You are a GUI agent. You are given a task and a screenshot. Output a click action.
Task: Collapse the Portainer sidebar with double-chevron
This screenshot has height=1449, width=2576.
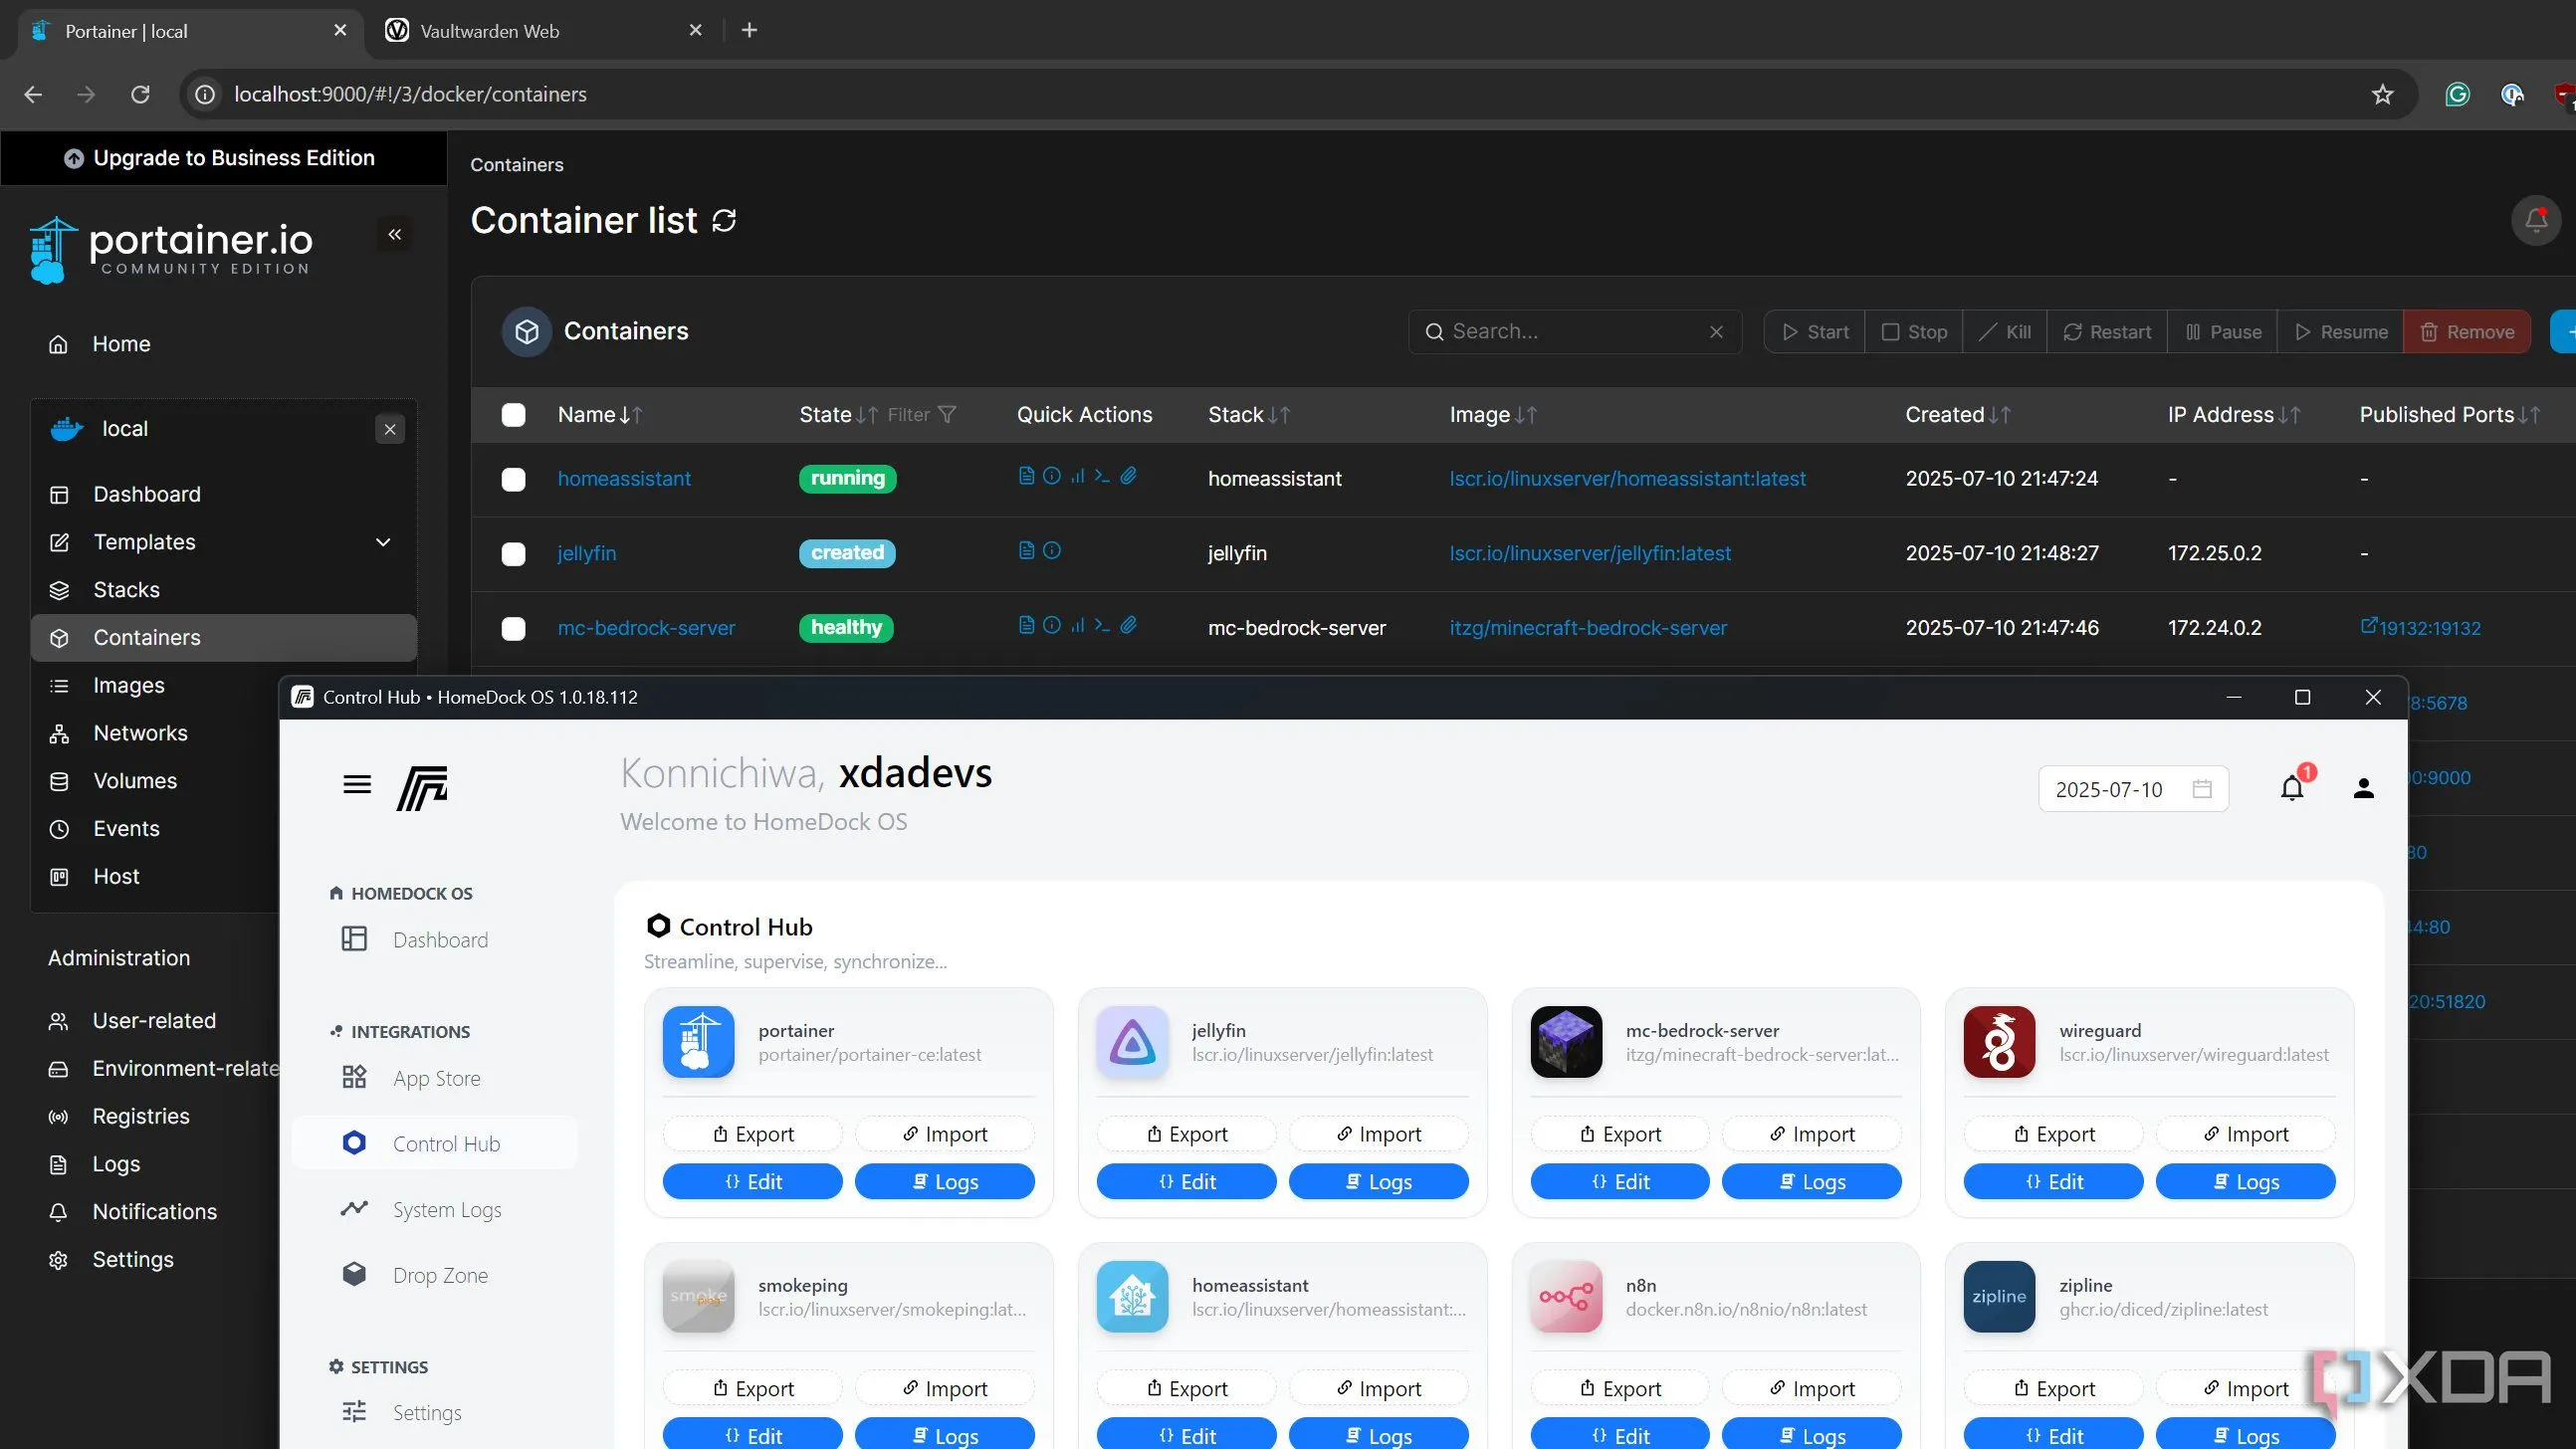point(395,234)
